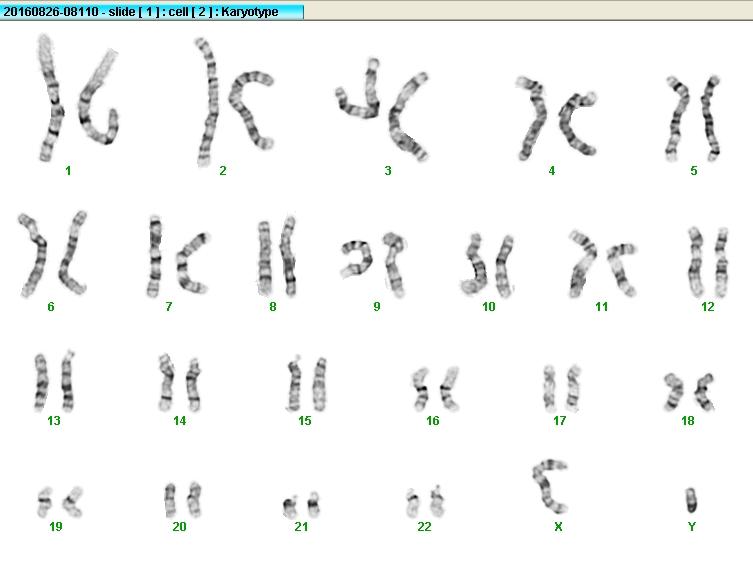Click the green label "12"

[708, 306]
